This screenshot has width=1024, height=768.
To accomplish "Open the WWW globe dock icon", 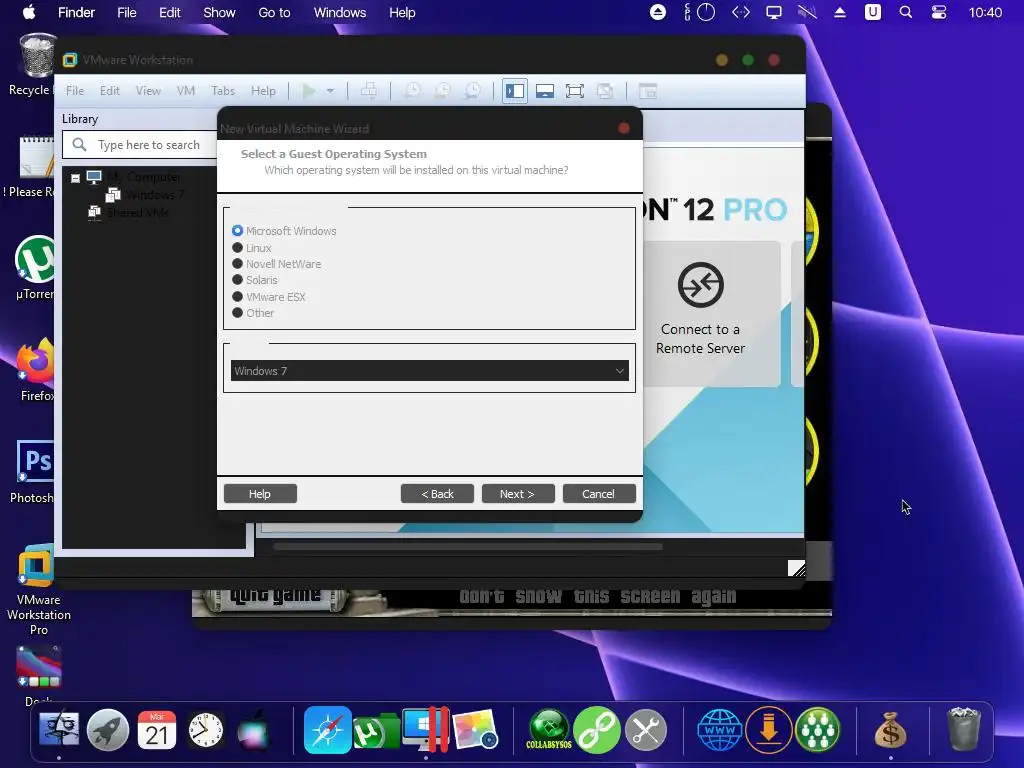I will coord(720,729).
